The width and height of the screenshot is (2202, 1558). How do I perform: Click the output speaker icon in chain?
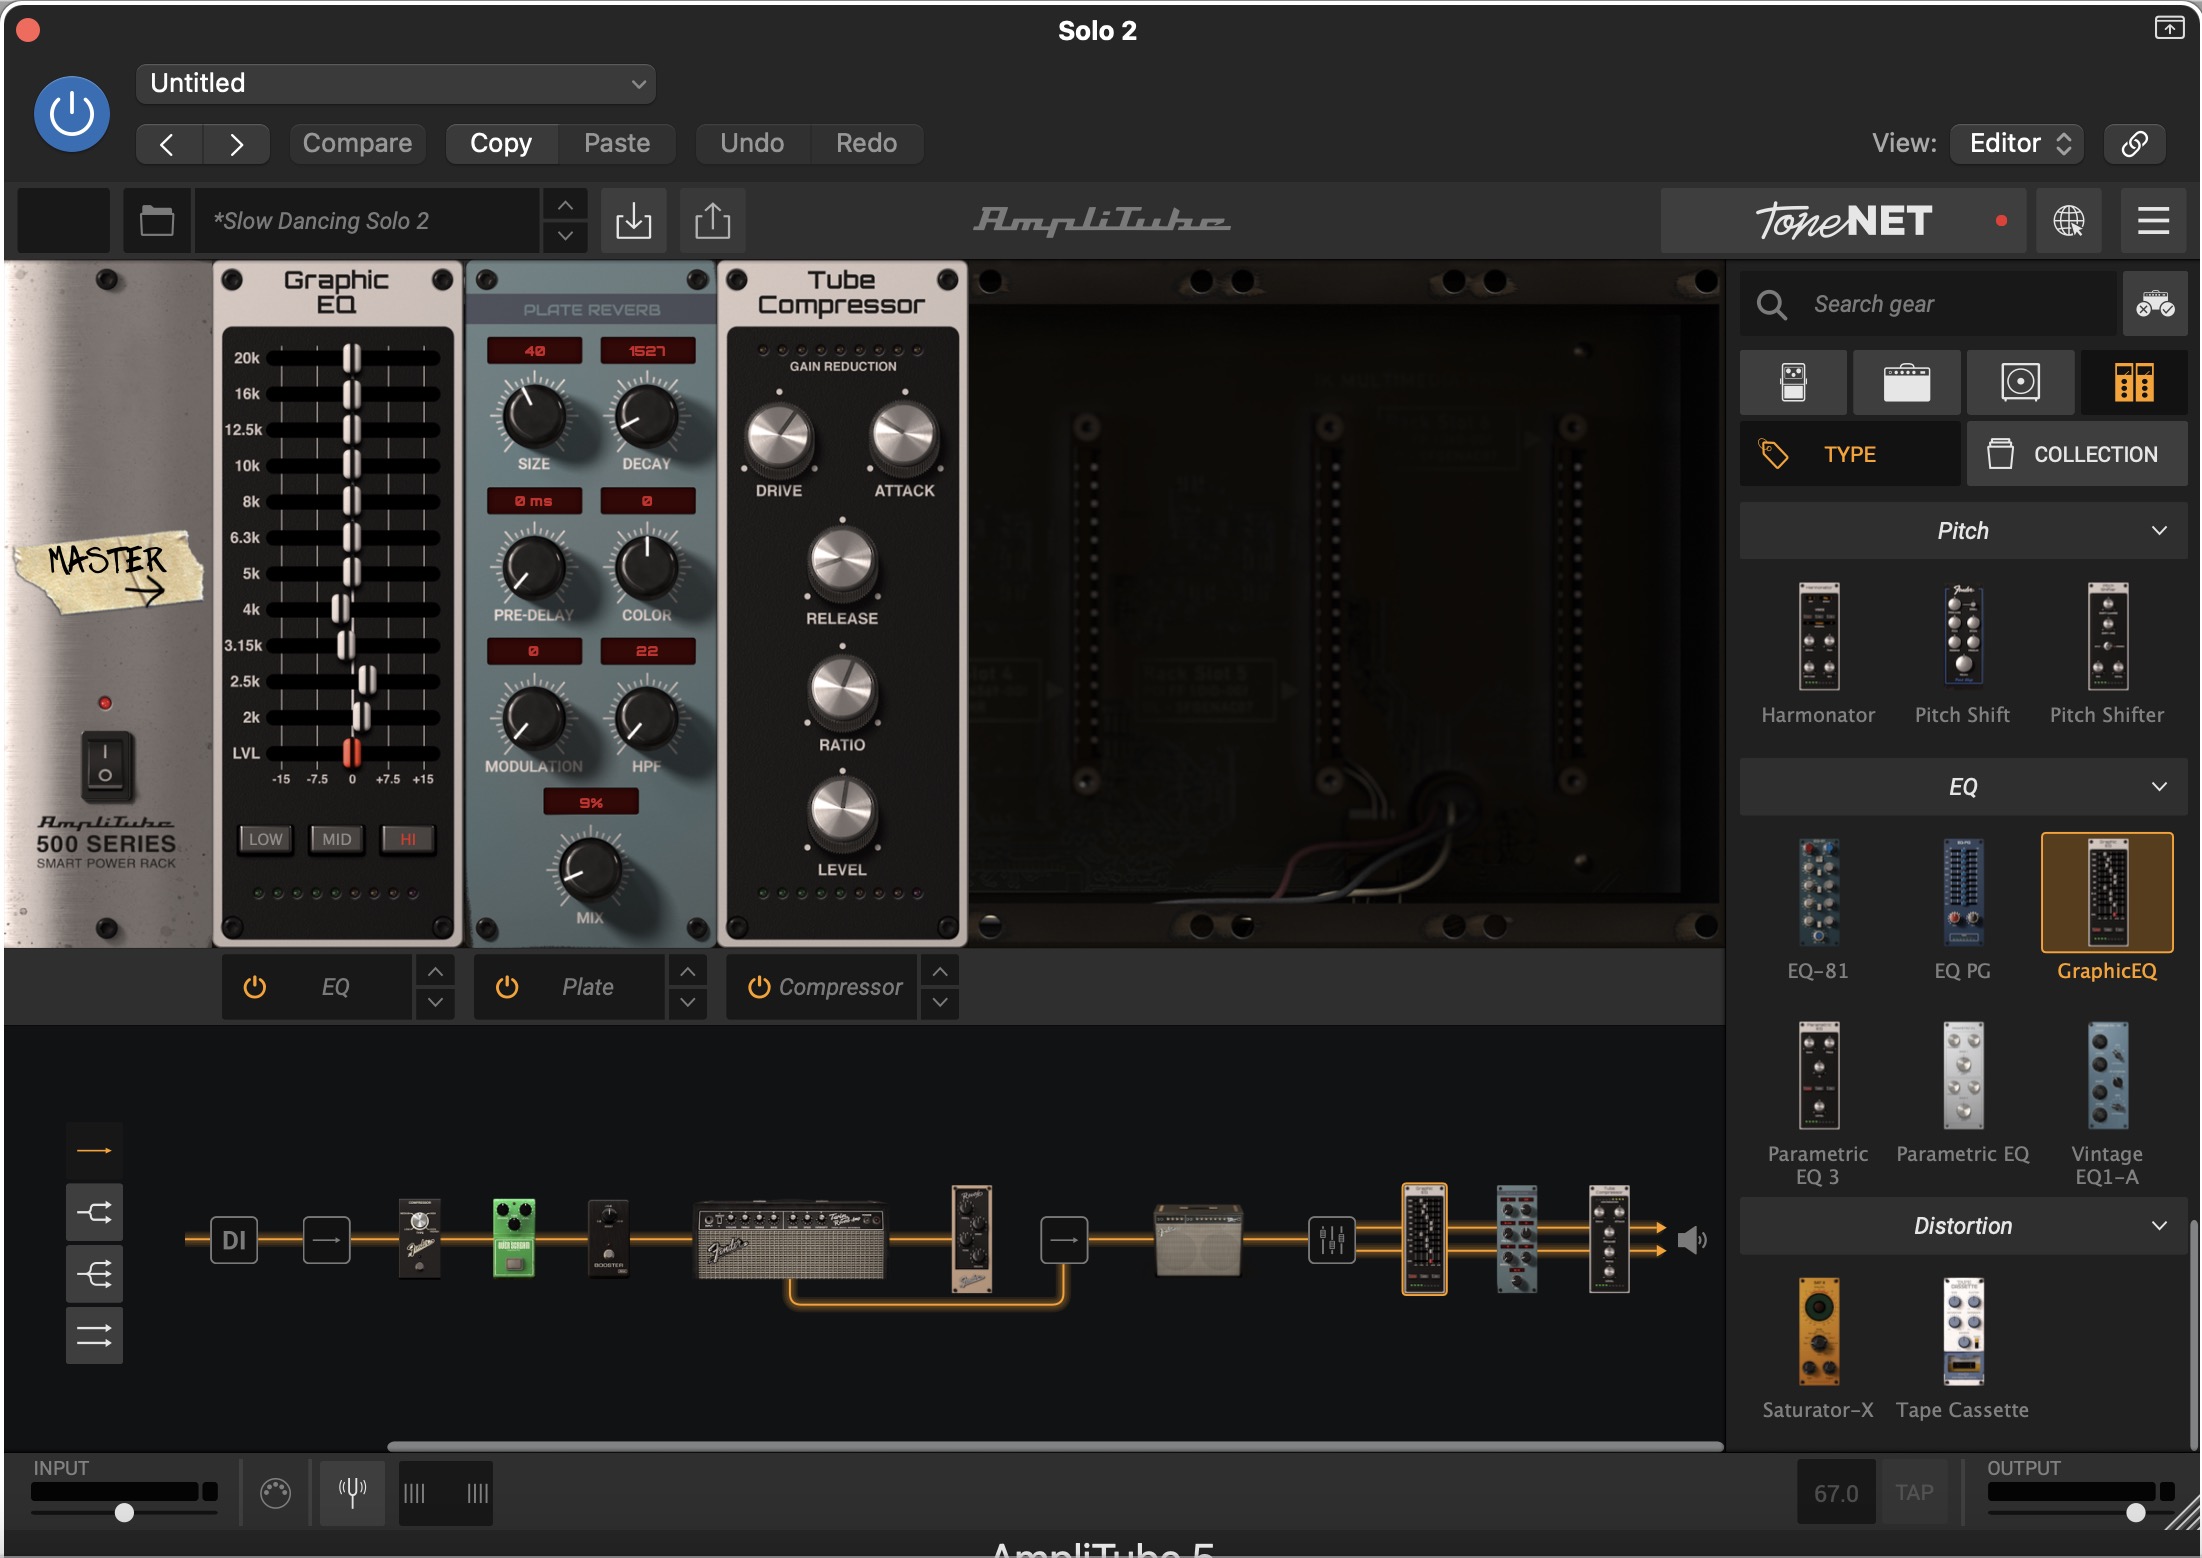[x=1692, y=1240]
